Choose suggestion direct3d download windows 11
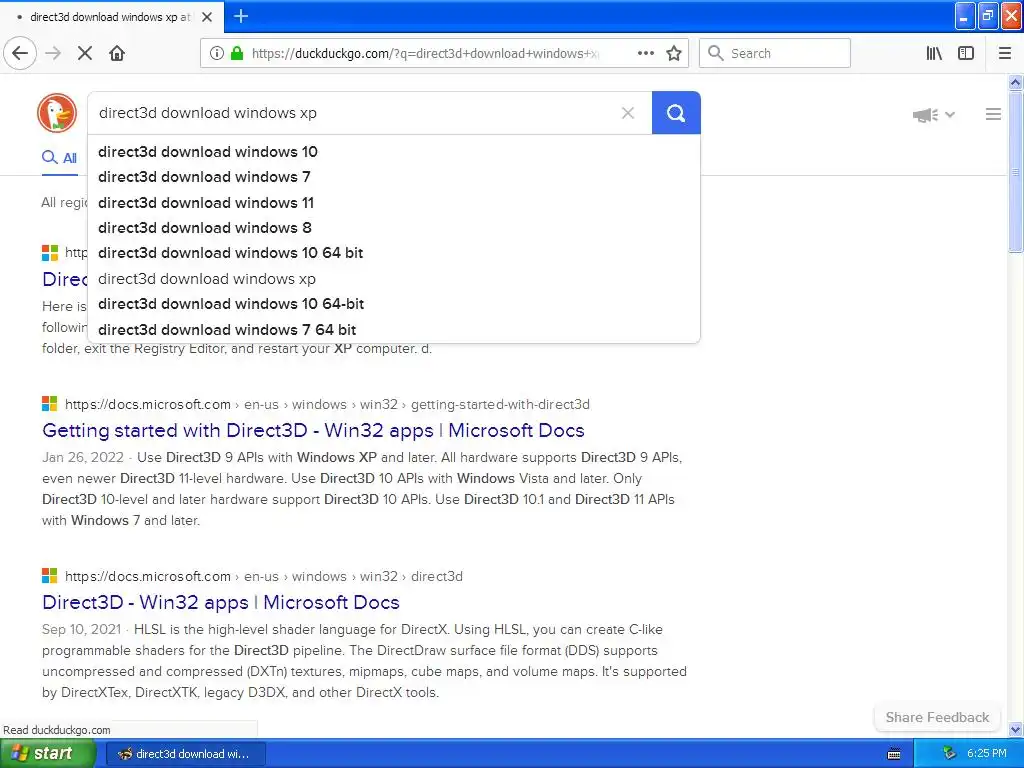This screenshot has width=1024, height=768. 394,202
